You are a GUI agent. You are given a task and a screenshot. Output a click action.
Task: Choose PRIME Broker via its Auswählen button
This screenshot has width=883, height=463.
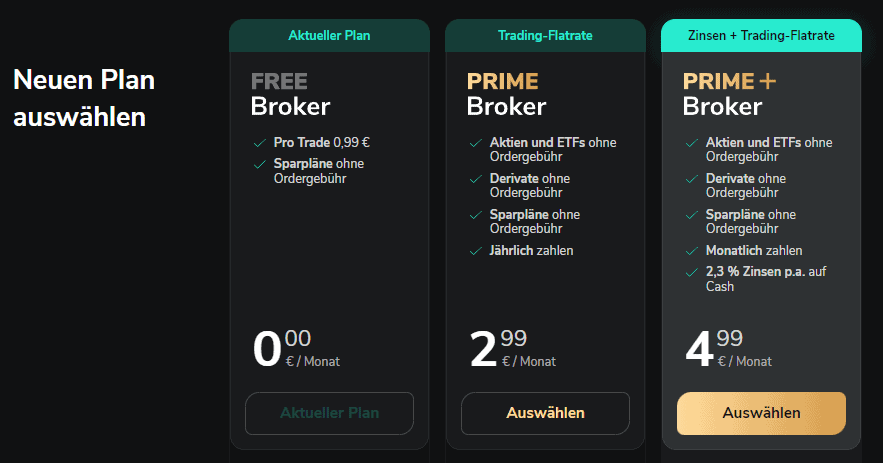[x=545, y=413]
